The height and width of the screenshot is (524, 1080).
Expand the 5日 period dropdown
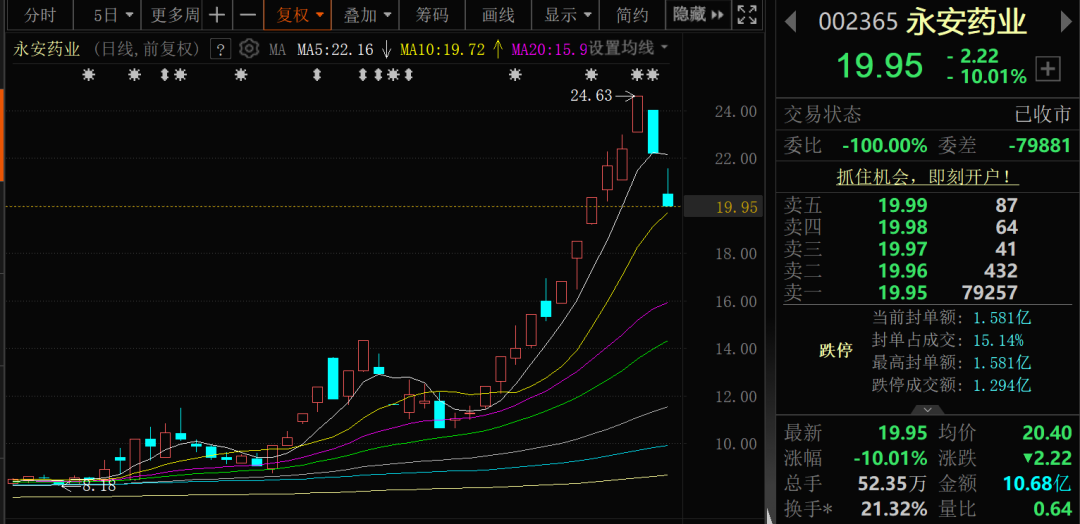click(x=110, y=15)
